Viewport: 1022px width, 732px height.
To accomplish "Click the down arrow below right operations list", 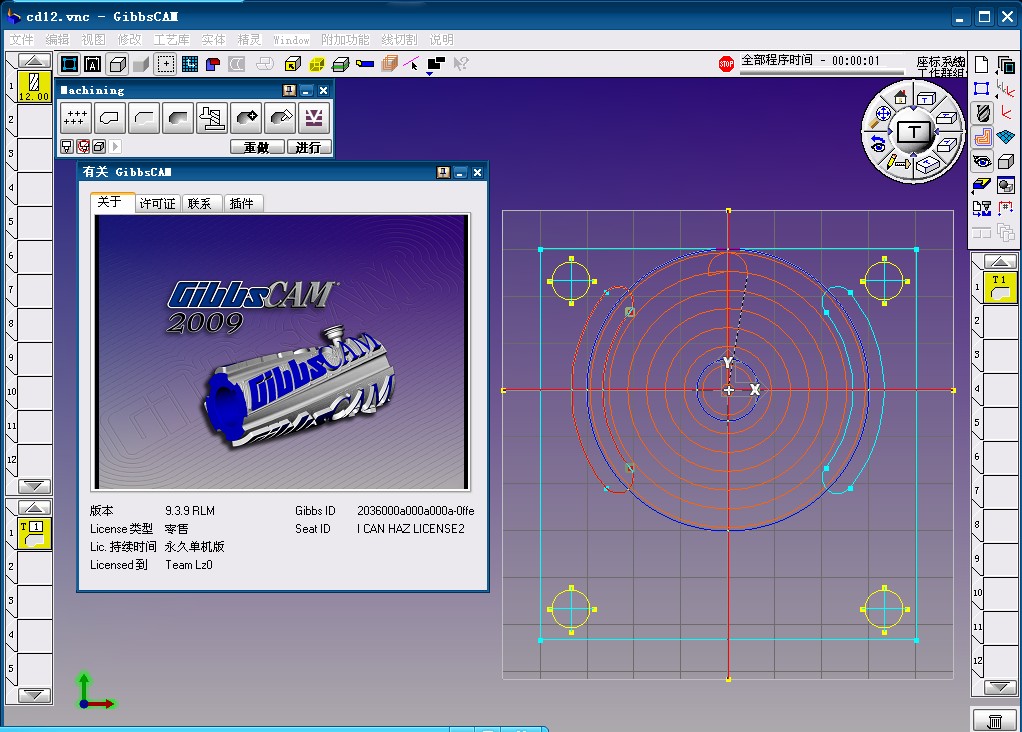I will pos(1000,687).
